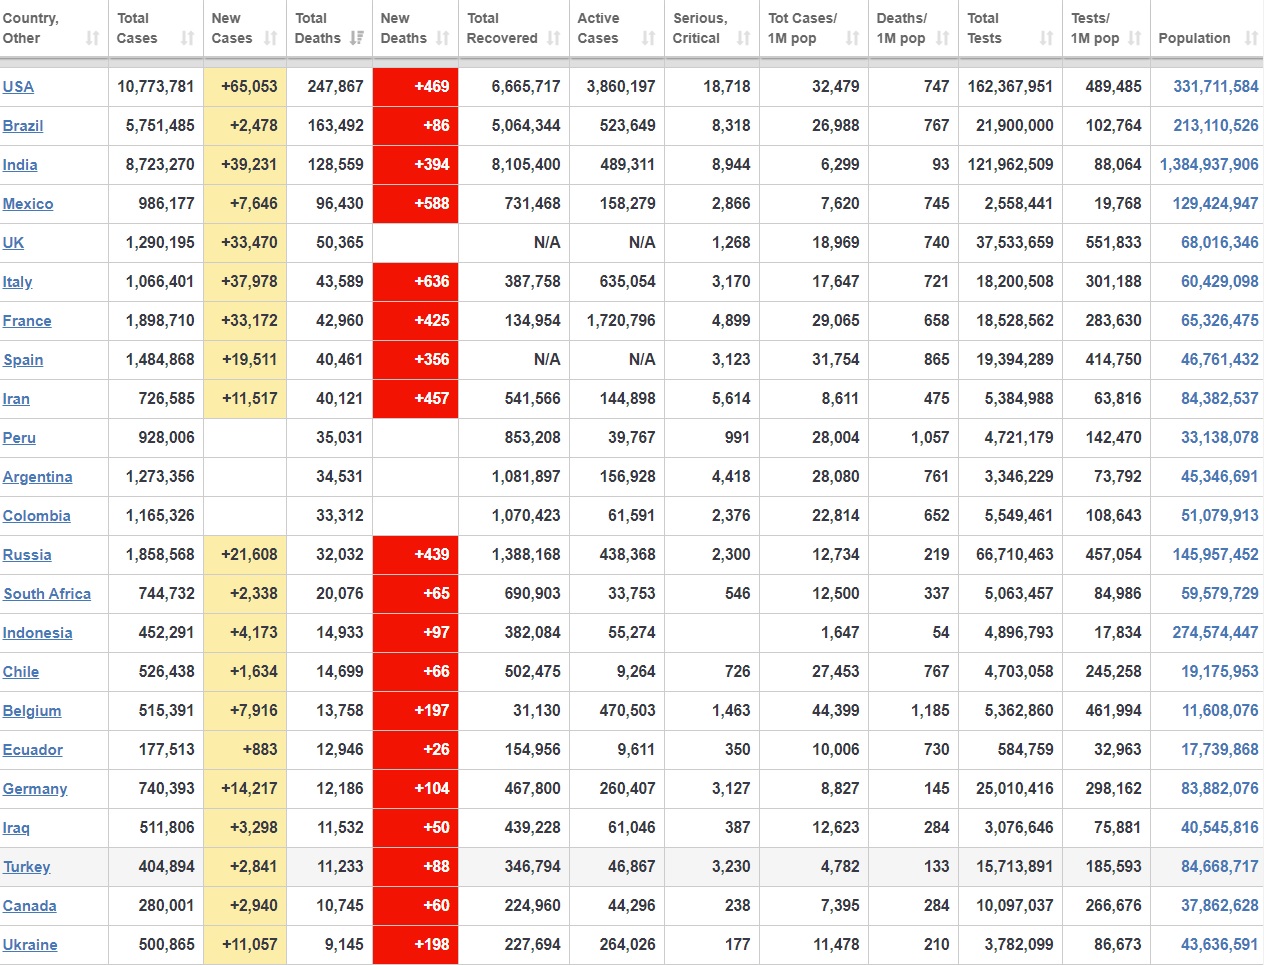
Task: Go to the India country page
Action: pyautogui.click(x=20, y=165)
